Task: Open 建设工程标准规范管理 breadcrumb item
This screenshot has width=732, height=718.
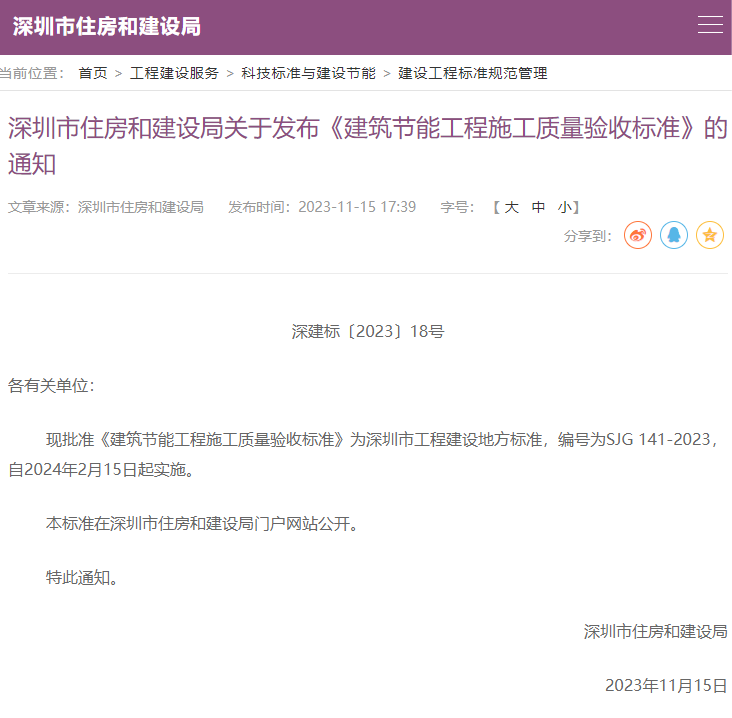Action: (x=473, y=73)
